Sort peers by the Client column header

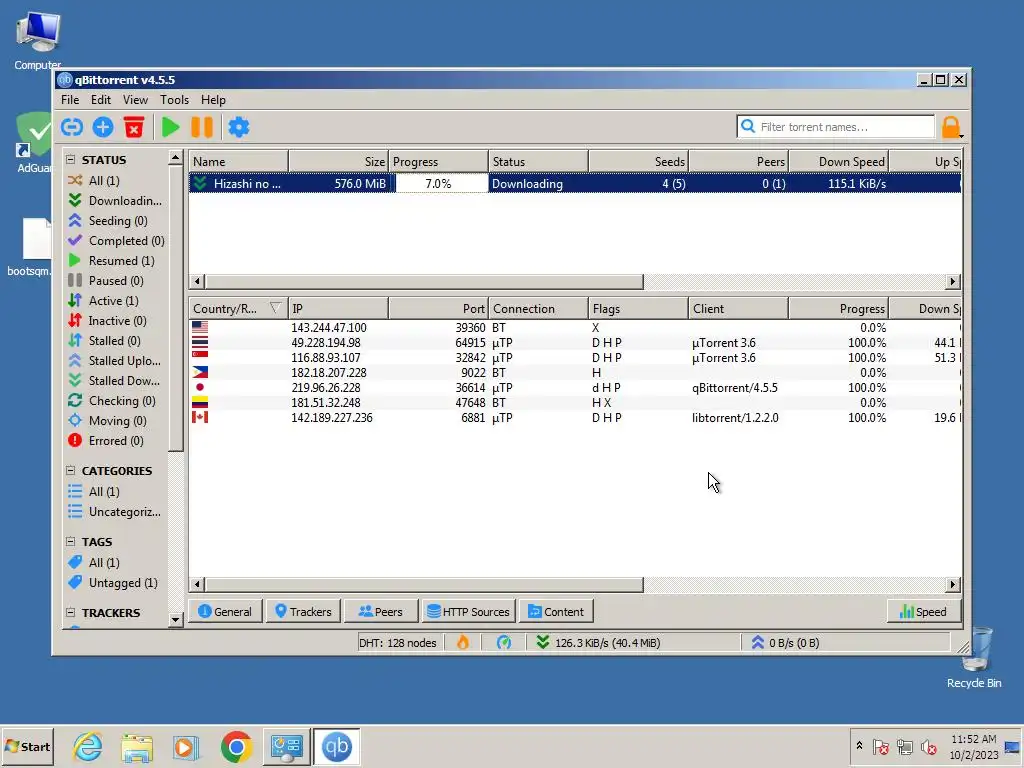coord(739,308)
